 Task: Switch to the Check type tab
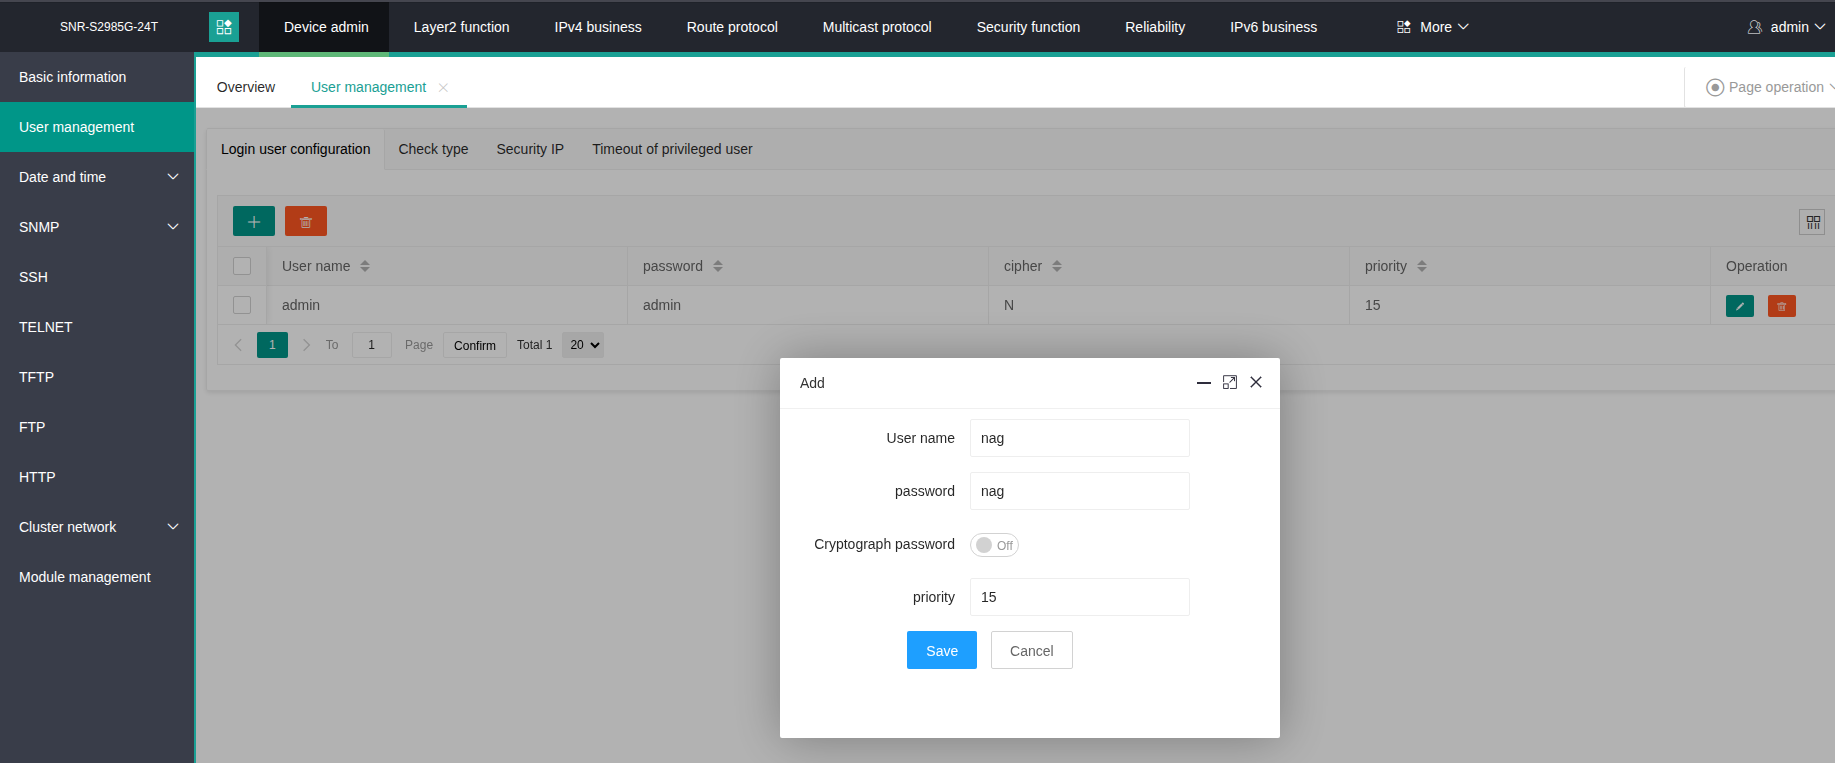click(433, 149)
